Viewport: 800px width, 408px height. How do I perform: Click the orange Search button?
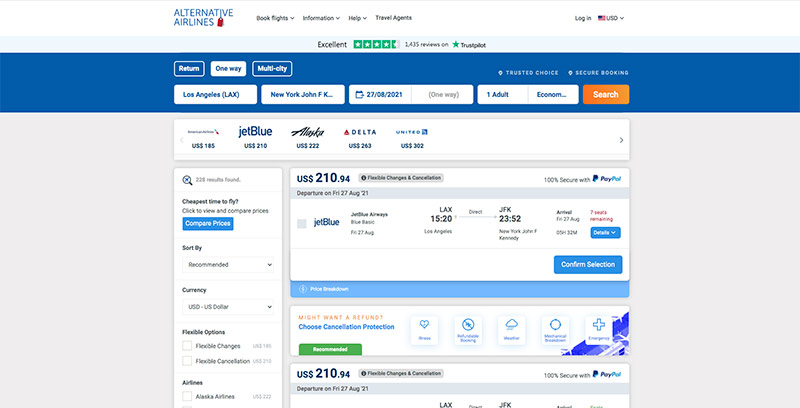point(606,94)
